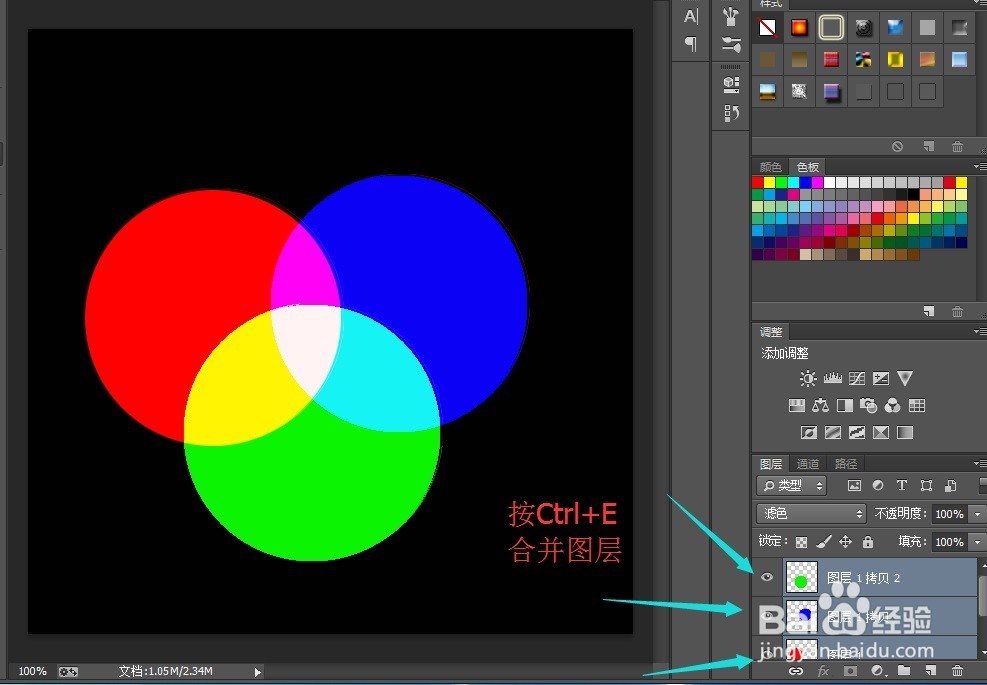Click the 100% zoom level field
The height and width of the screenshot is (685, 987).
click(32, 671)
